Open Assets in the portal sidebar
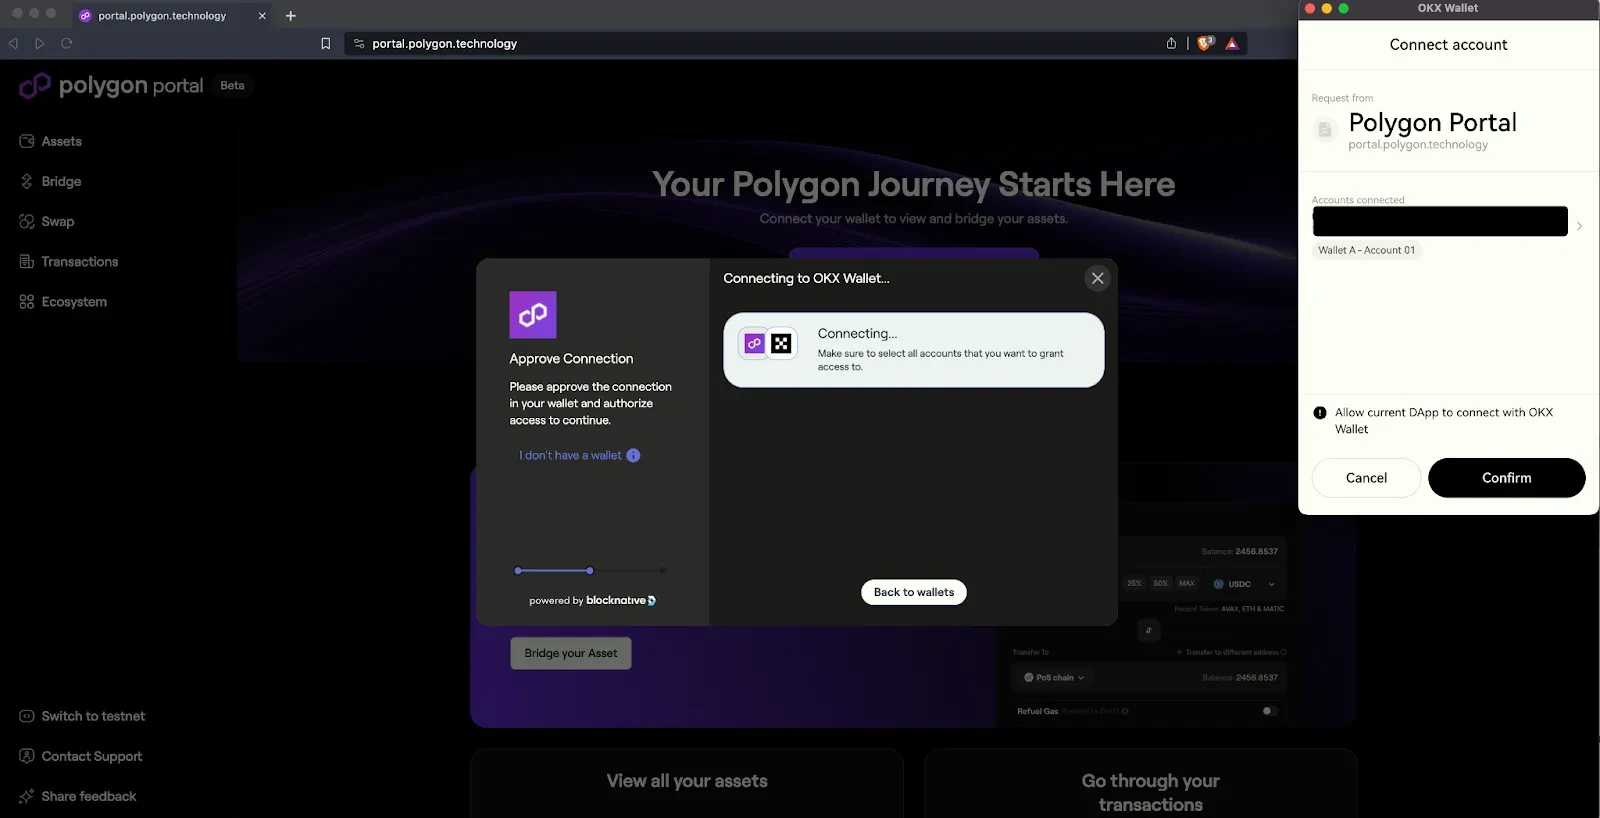Viewport: 1600px width, 818px height. 50,141
